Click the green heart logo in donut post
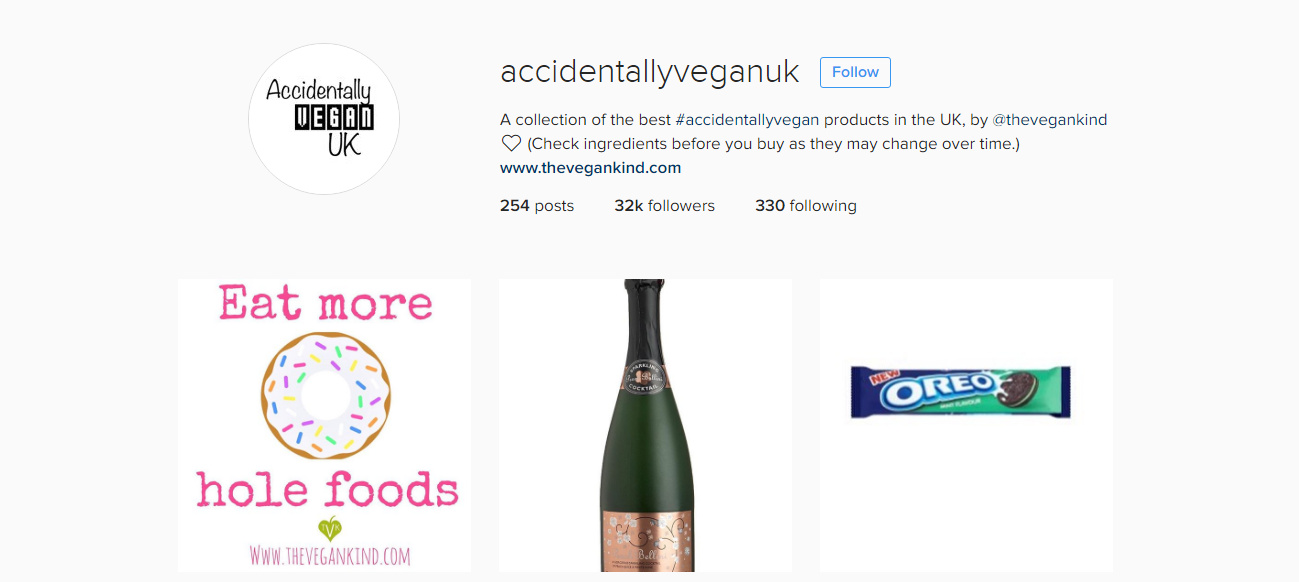Screen dimensions: 1299x582 330,529
